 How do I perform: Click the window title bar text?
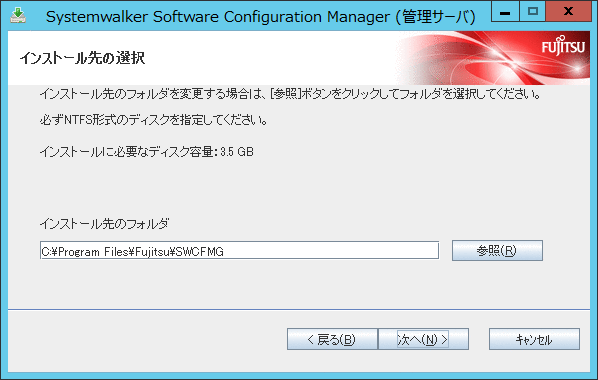[261, 17]
